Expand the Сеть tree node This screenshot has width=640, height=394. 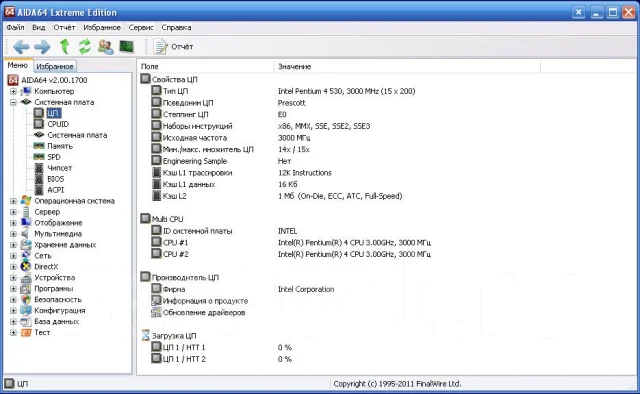[13, 256]
